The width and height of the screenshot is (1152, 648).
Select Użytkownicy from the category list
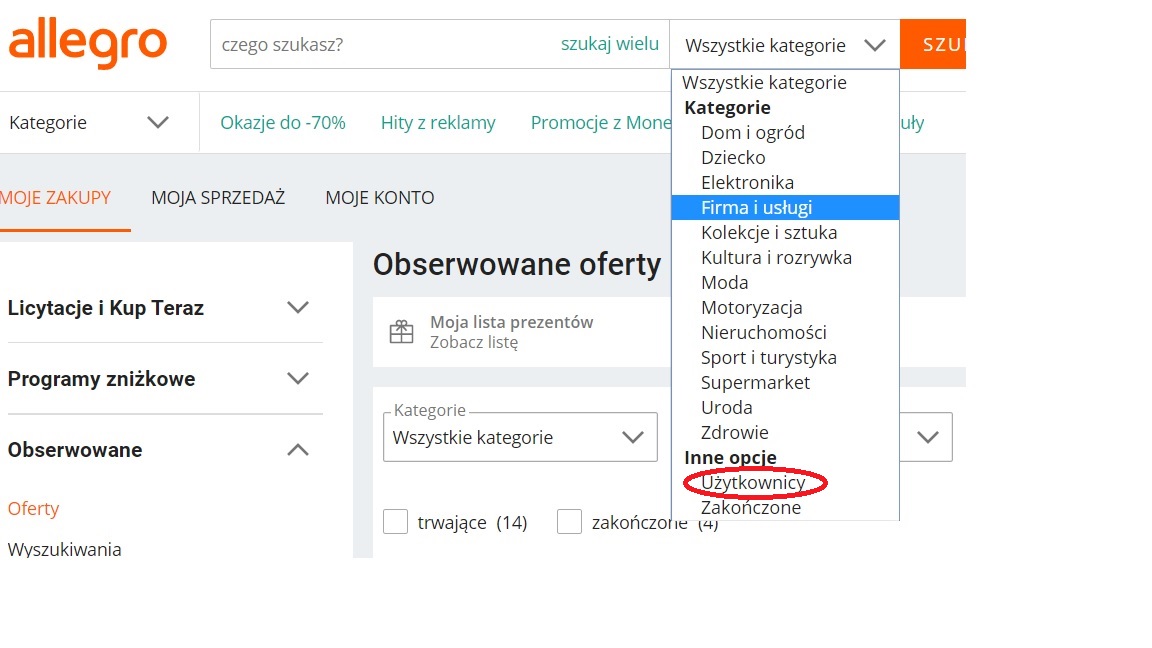coord(753,483)
